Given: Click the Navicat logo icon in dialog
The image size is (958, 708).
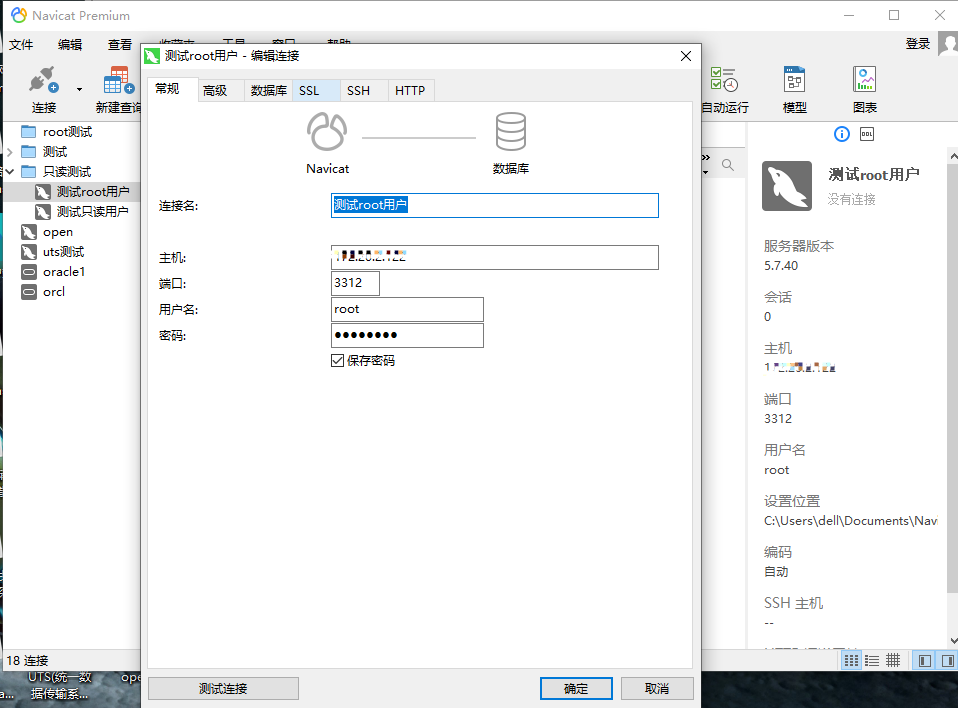Looking at the screenshot, I should pyautogui.click(x=327, y=131).
